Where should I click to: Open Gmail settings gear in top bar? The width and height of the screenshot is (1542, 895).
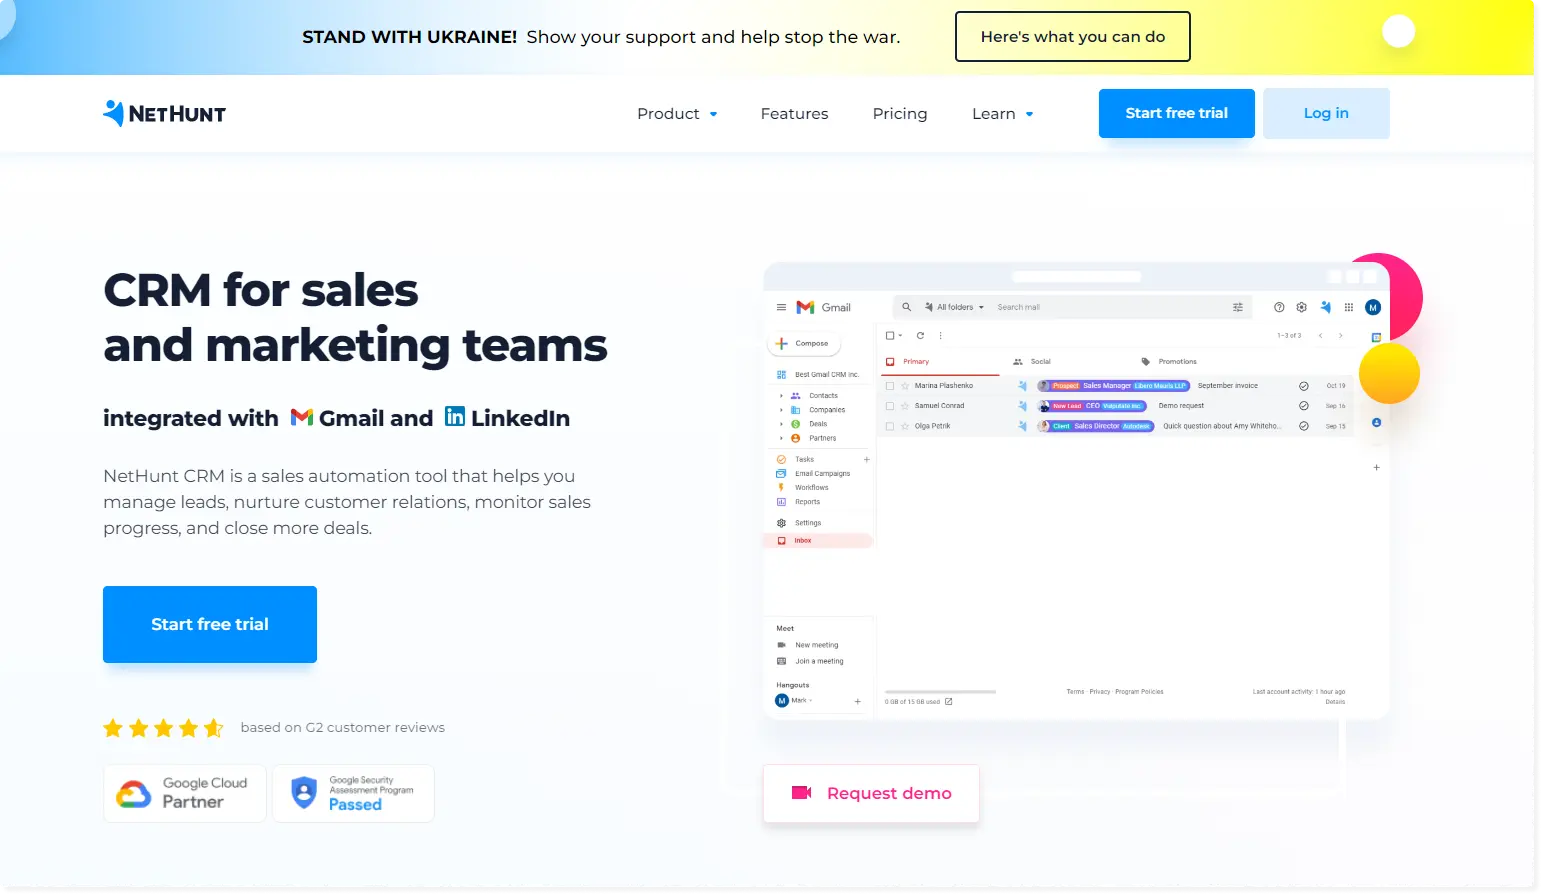pyautogui.click(x=1301, y=307)
